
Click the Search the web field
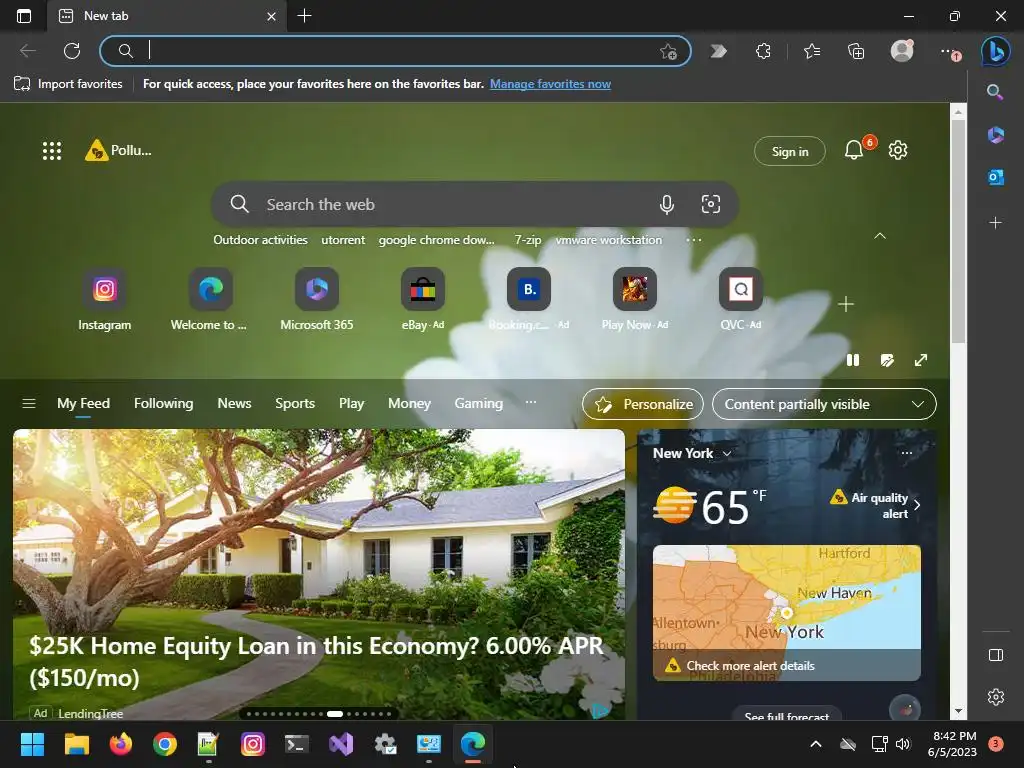475,204
